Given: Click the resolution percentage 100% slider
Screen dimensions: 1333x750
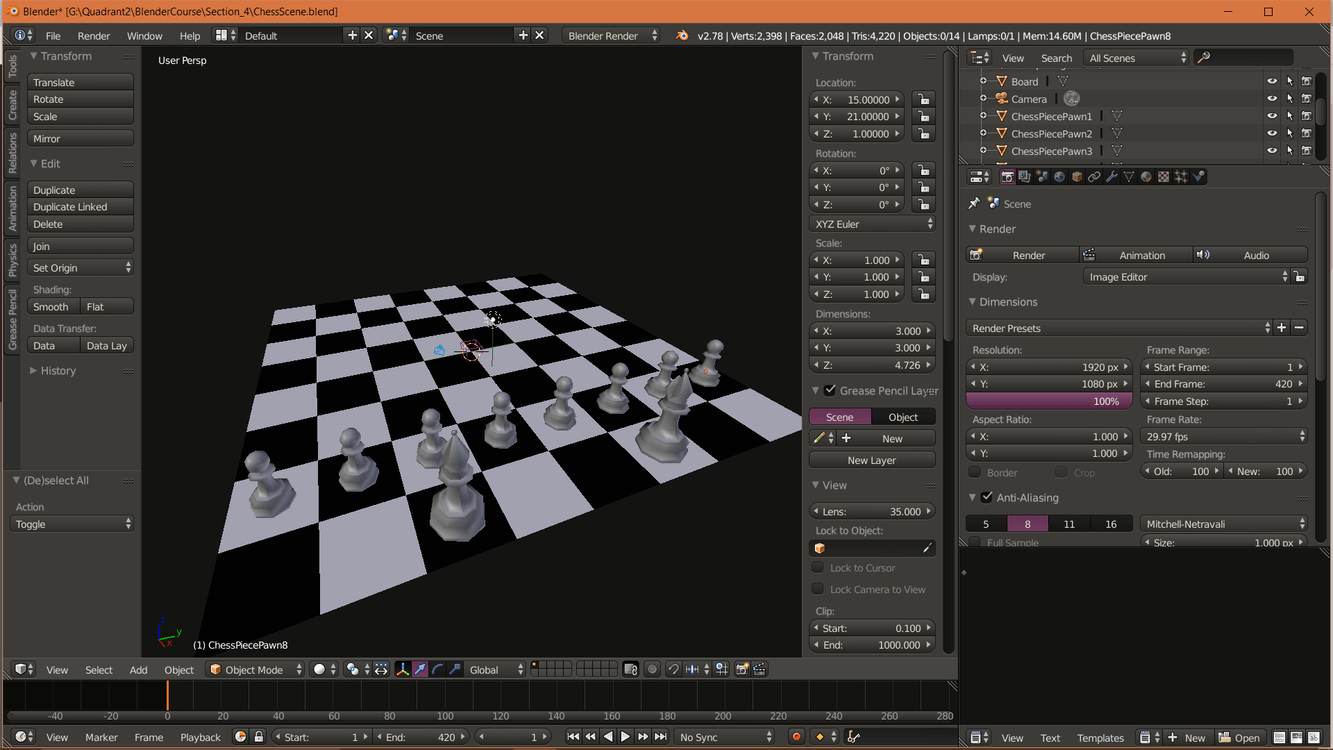Looking at the screenshot, I should (1049, 401).
